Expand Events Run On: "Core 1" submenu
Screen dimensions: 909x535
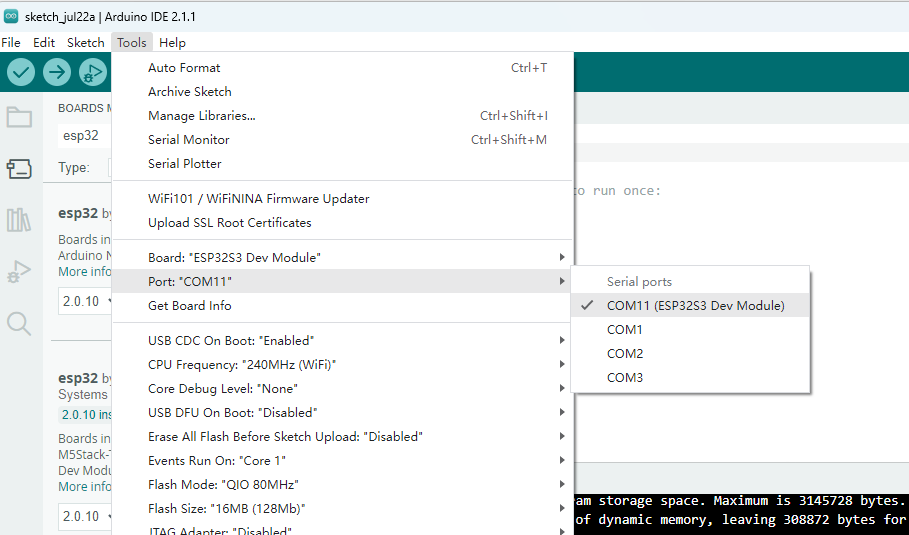343,460
